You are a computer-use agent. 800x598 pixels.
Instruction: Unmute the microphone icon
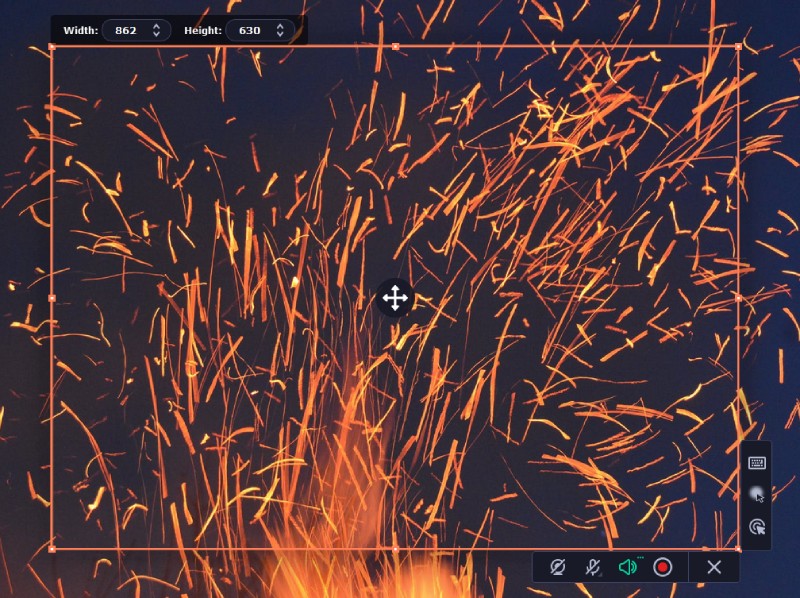(592, 567)
